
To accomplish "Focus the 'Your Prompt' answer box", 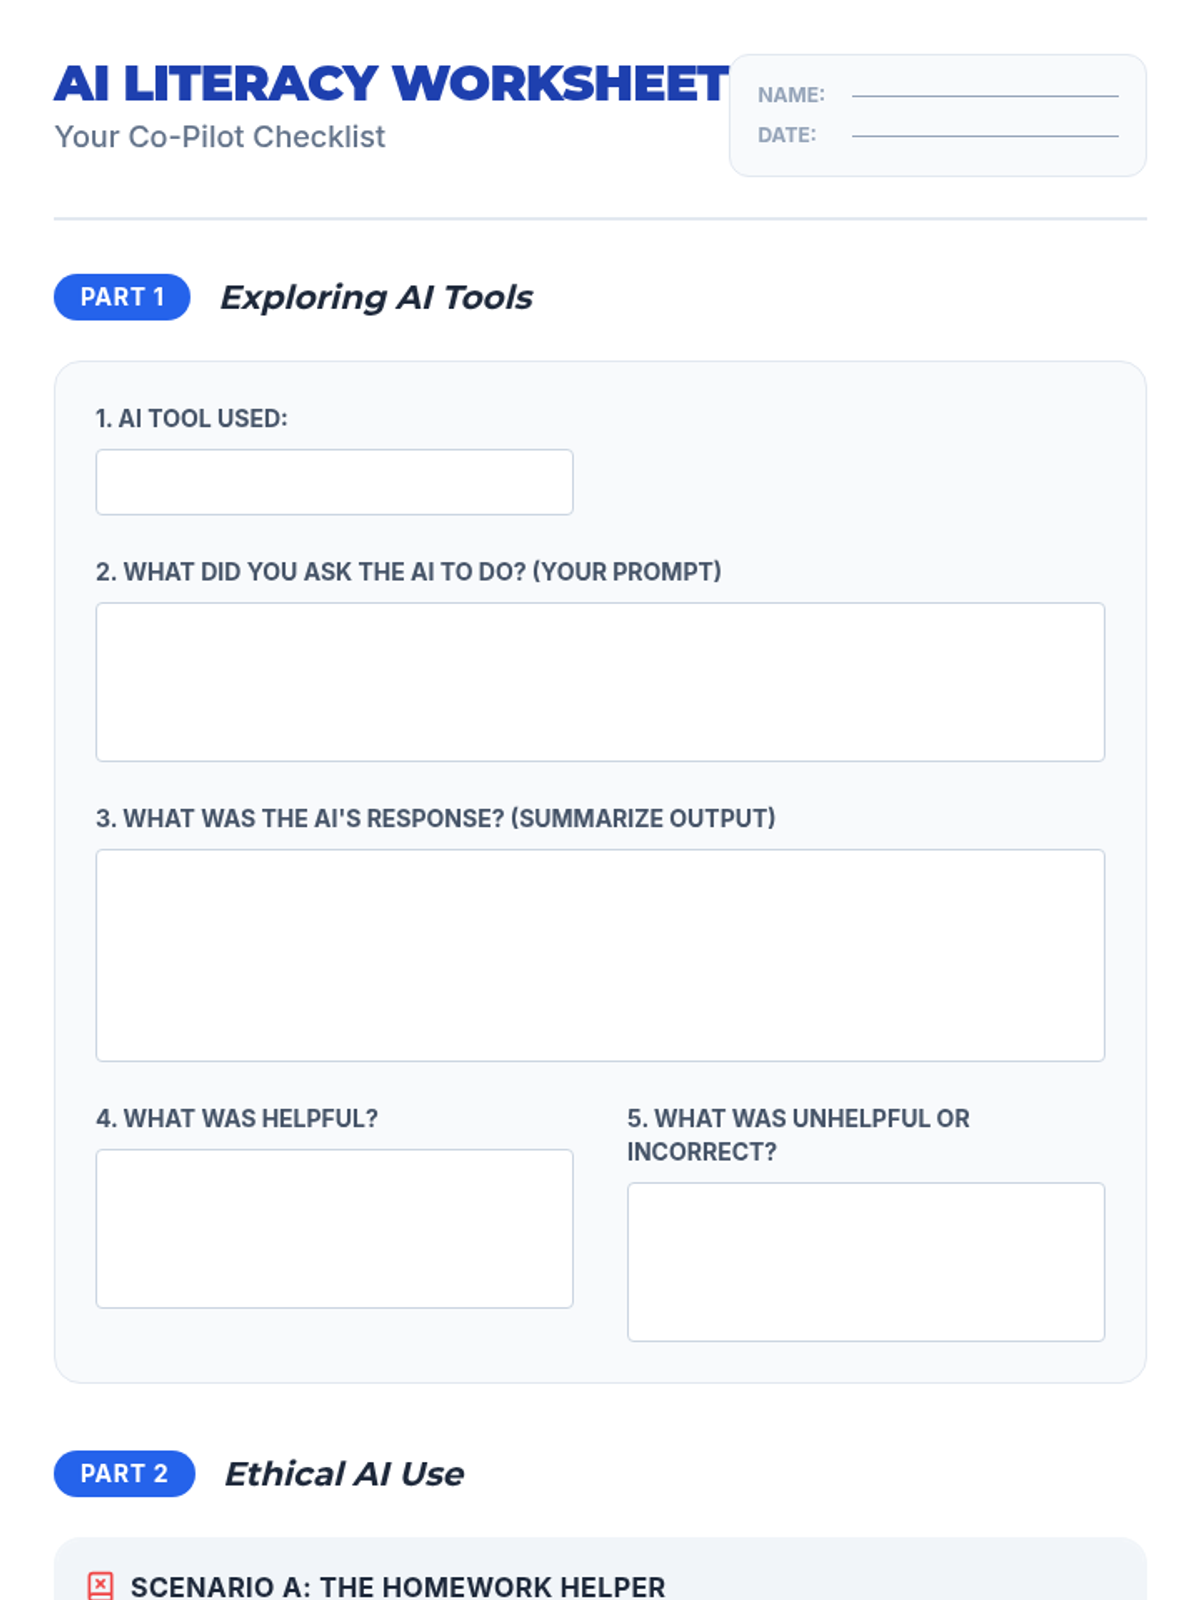I will [600, 682].
